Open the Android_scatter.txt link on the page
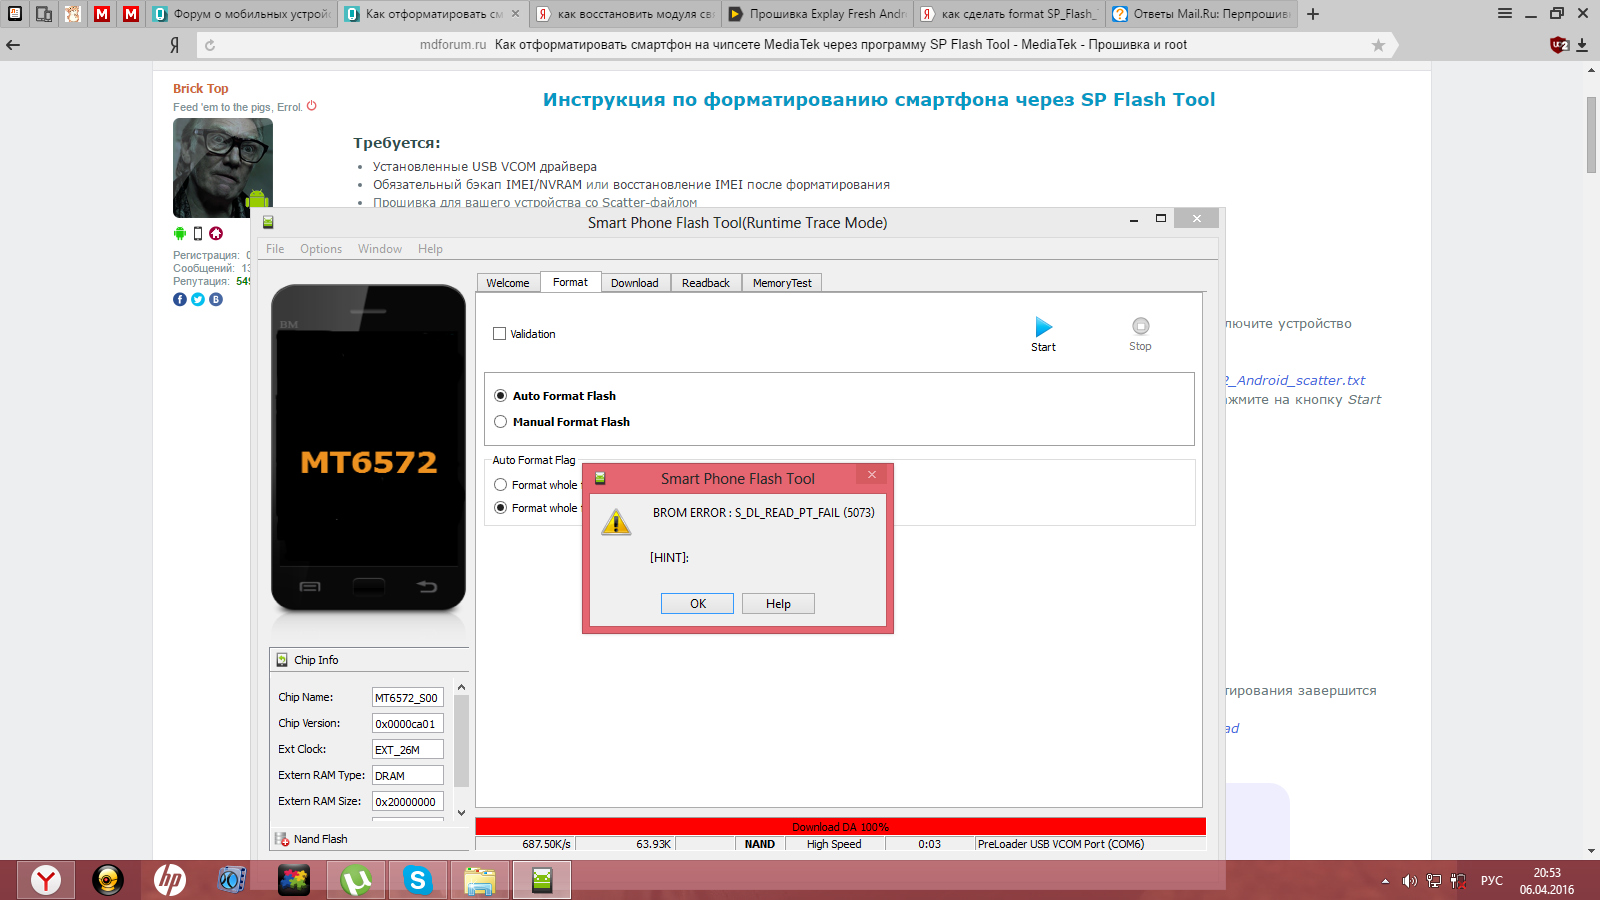The image size is (1600, 900). [1295, 380]
